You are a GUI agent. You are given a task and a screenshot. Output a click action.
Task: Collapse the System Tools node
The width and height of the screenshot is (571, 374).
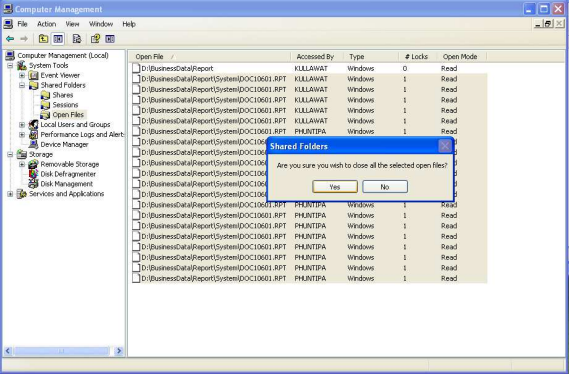click(x=10, y=66)
